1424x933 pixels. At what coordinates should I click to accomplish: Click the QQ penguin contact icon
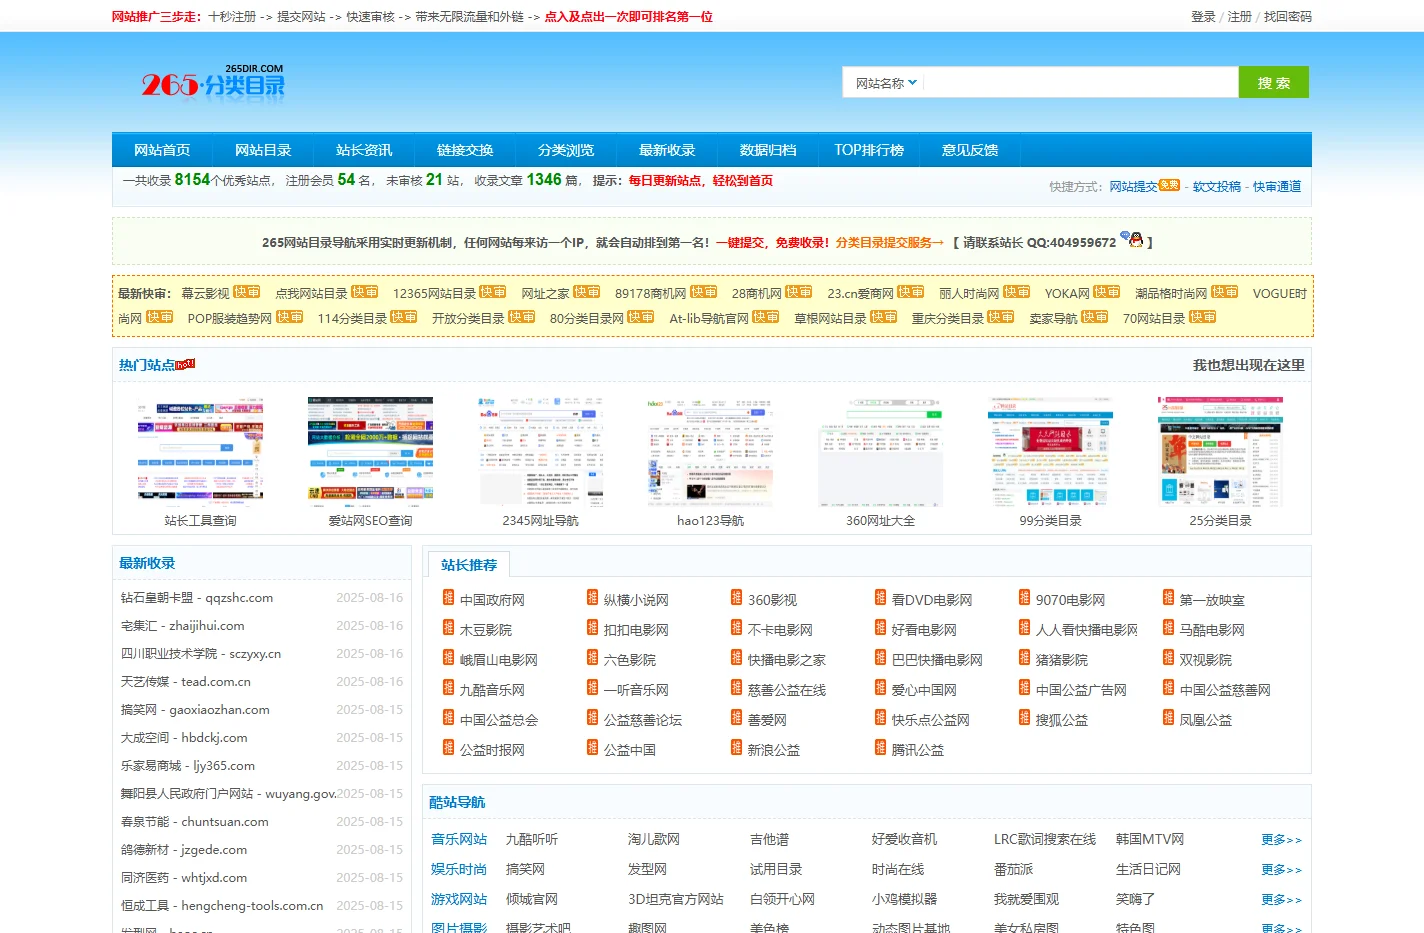[1132, 239]
